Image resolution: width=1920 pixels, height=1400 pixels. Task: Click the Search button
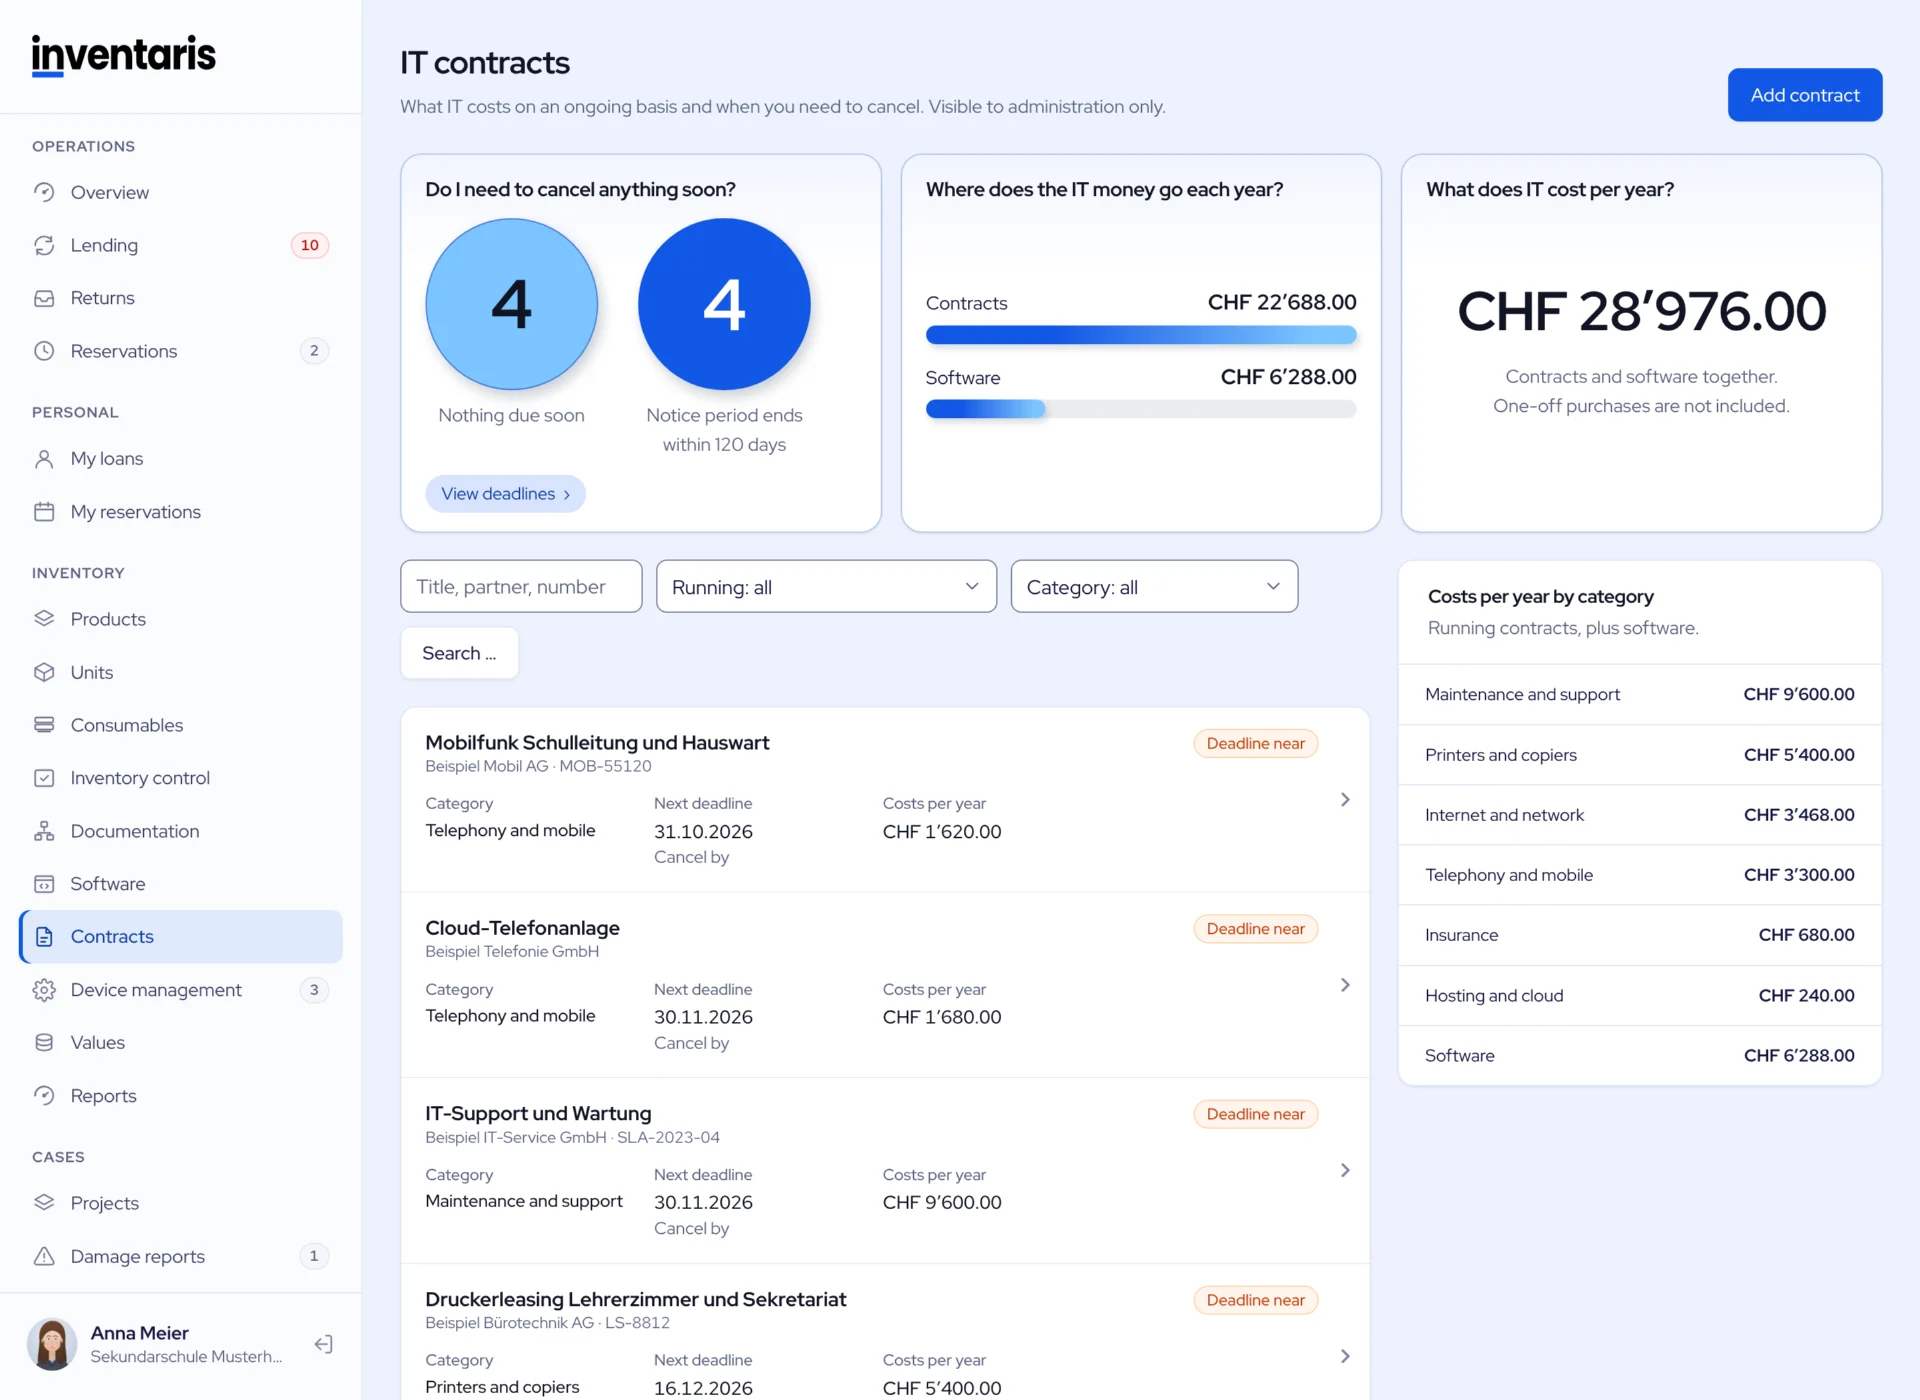[459, 653]
